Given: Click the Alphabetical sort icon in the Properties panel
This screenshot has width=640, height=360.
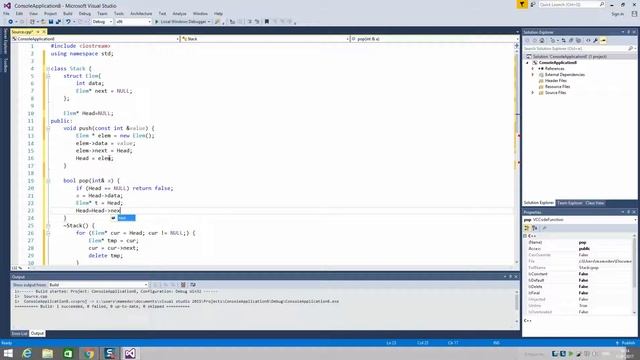Looking at the screenshot, I should pos(535,228).
